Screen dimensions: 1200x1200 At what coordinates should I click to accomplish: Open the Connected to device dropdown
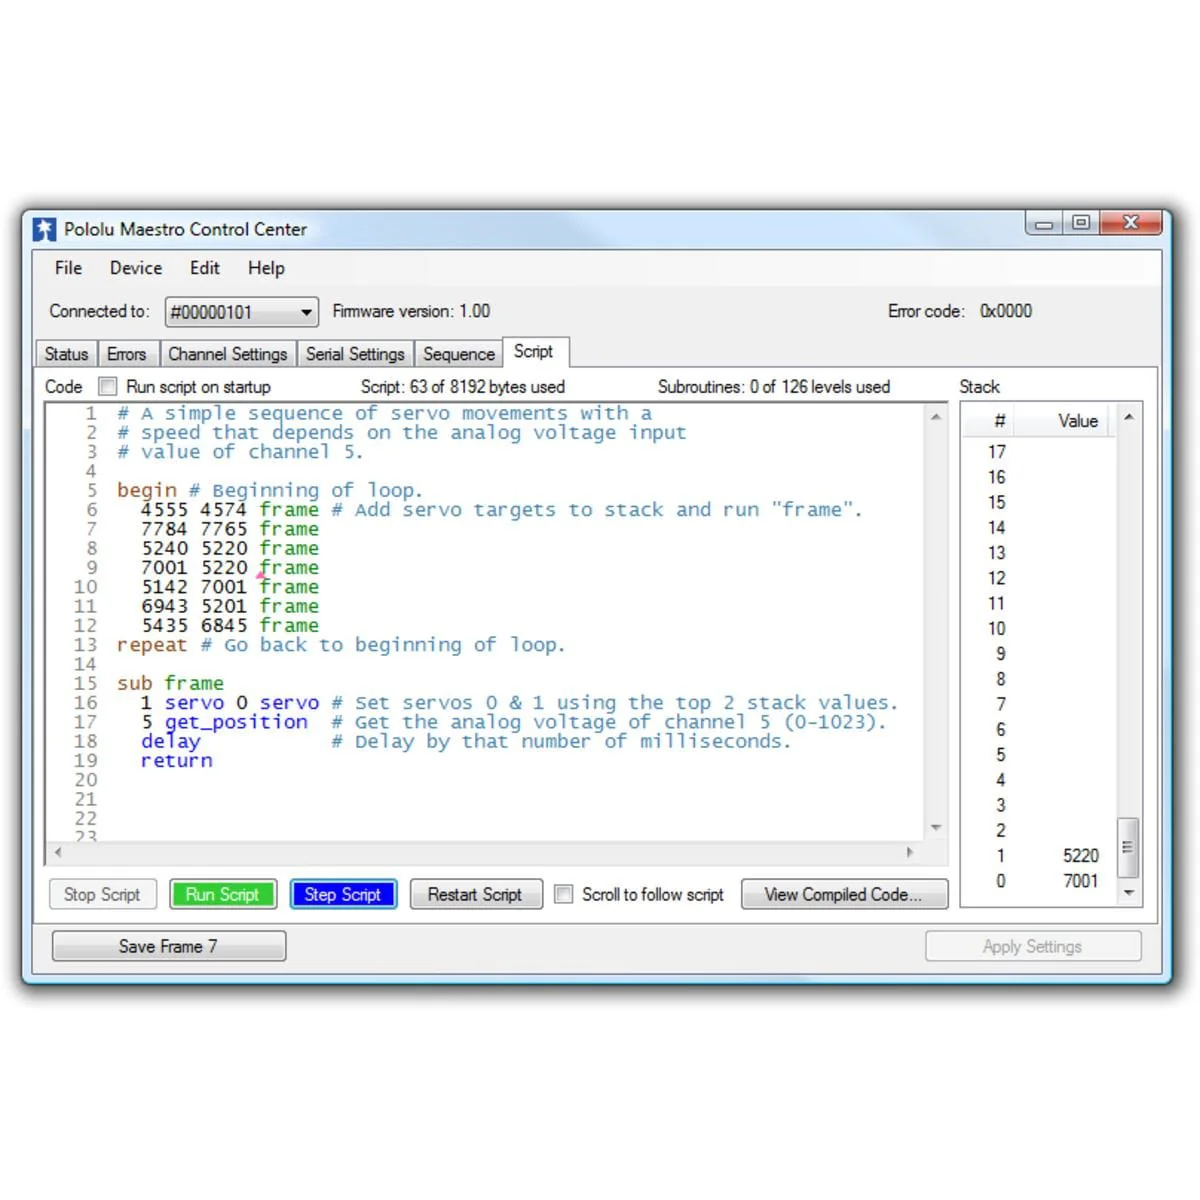click(x=305, y=312)
